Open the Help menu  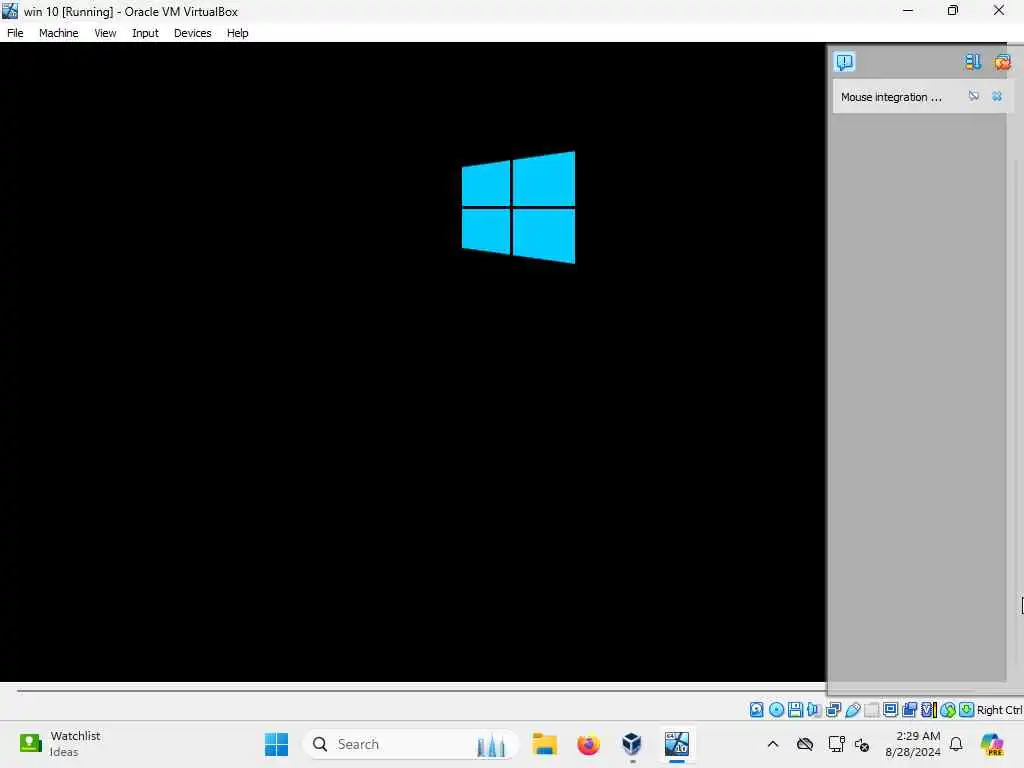tap(238, 33)
